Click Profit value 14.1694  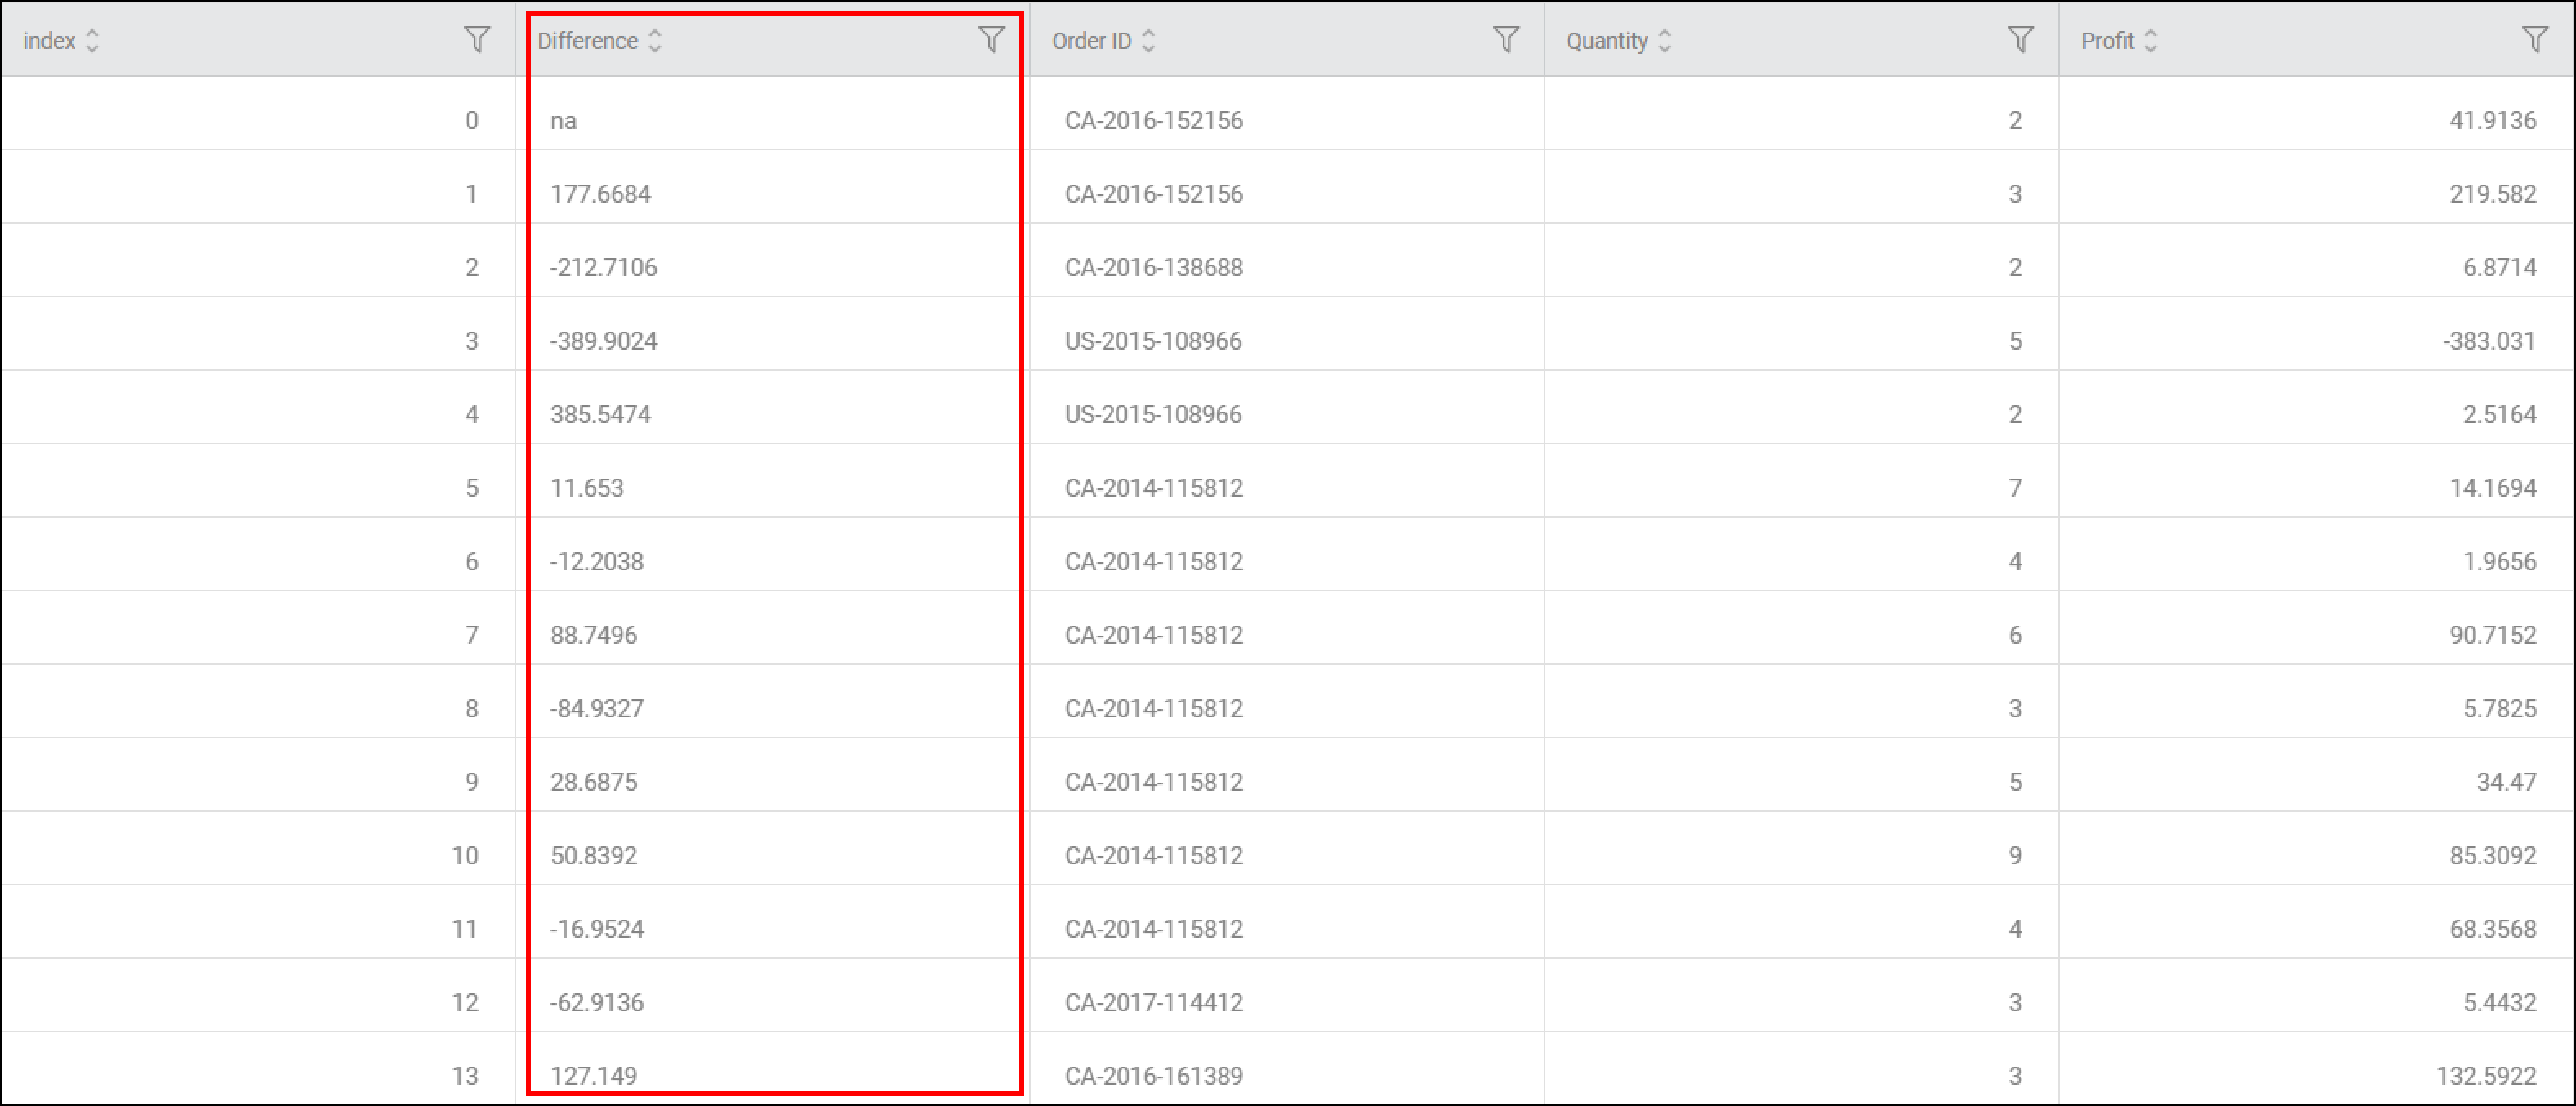(2492, 488)
